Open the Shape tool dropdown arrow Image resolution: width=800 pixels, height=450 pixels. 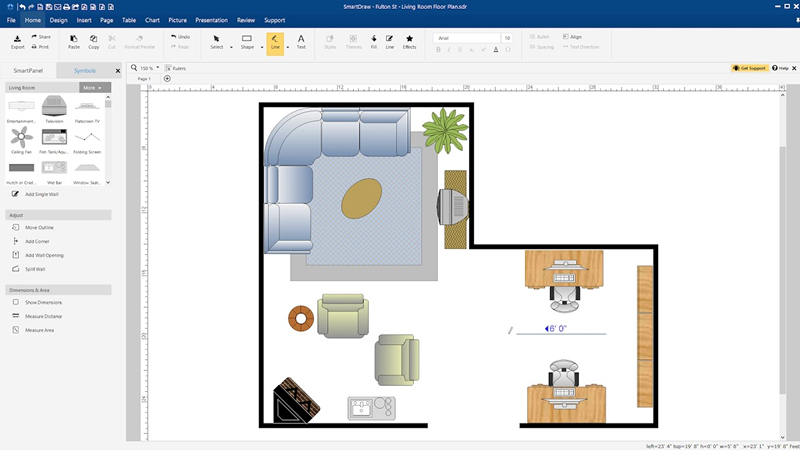point(259,47)
